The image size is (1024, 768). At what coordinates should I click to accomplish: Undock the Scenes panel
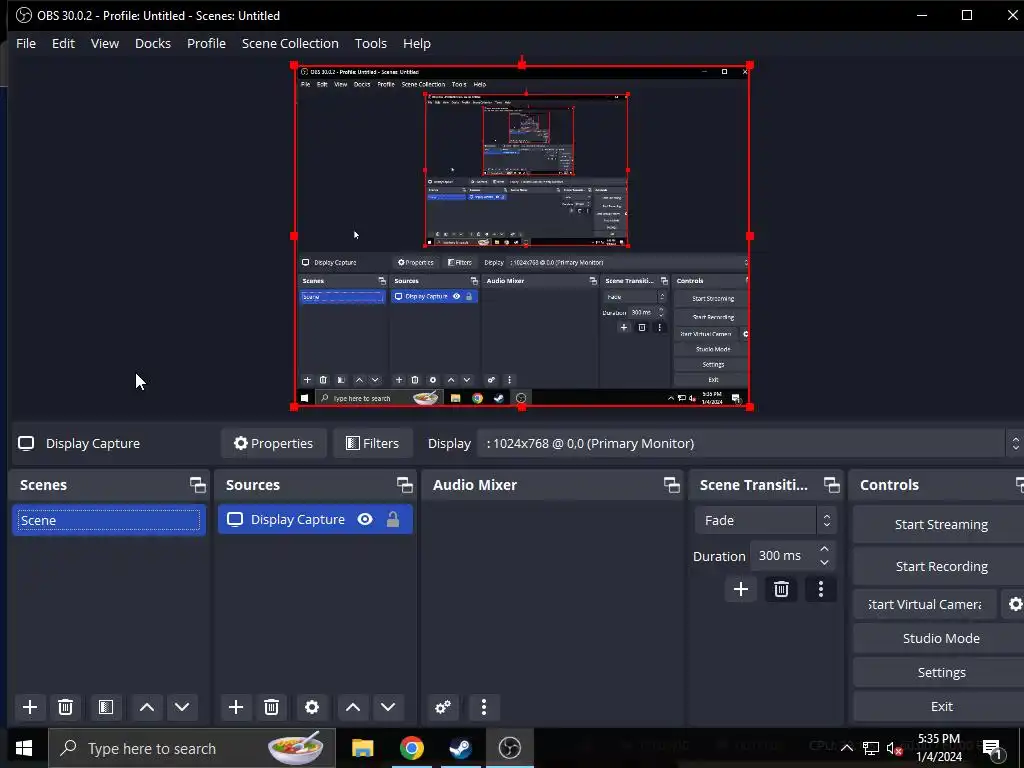197,485
